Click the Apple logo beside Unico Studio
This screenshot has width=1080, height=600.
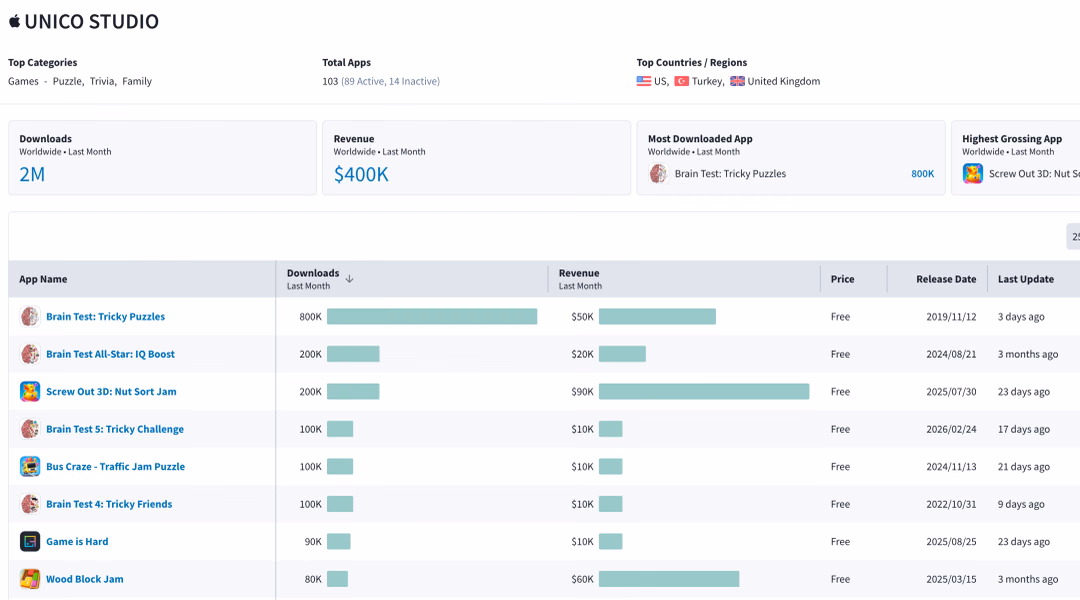point(14,21)
